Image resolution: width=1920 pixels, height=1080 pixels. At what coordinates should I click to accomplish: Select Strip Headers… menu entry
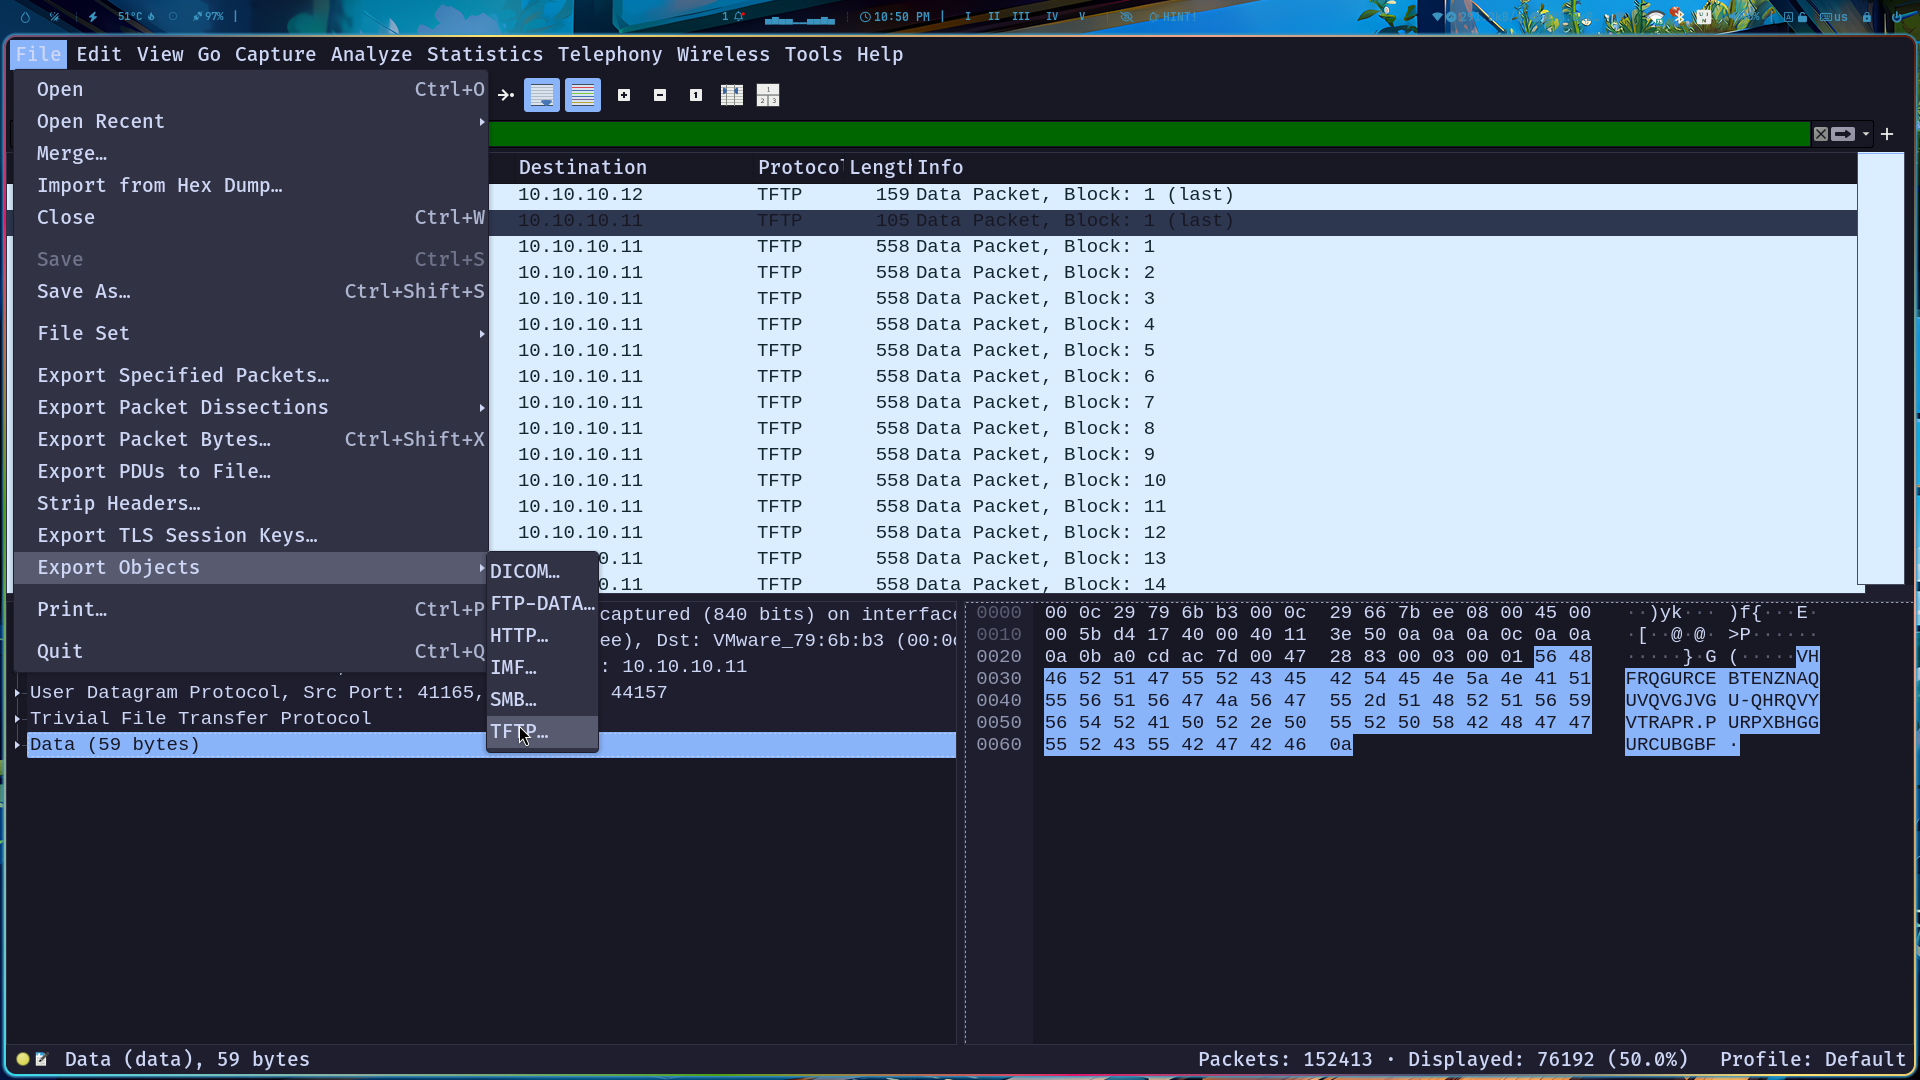pyautogui.click(x=251, y=503)
